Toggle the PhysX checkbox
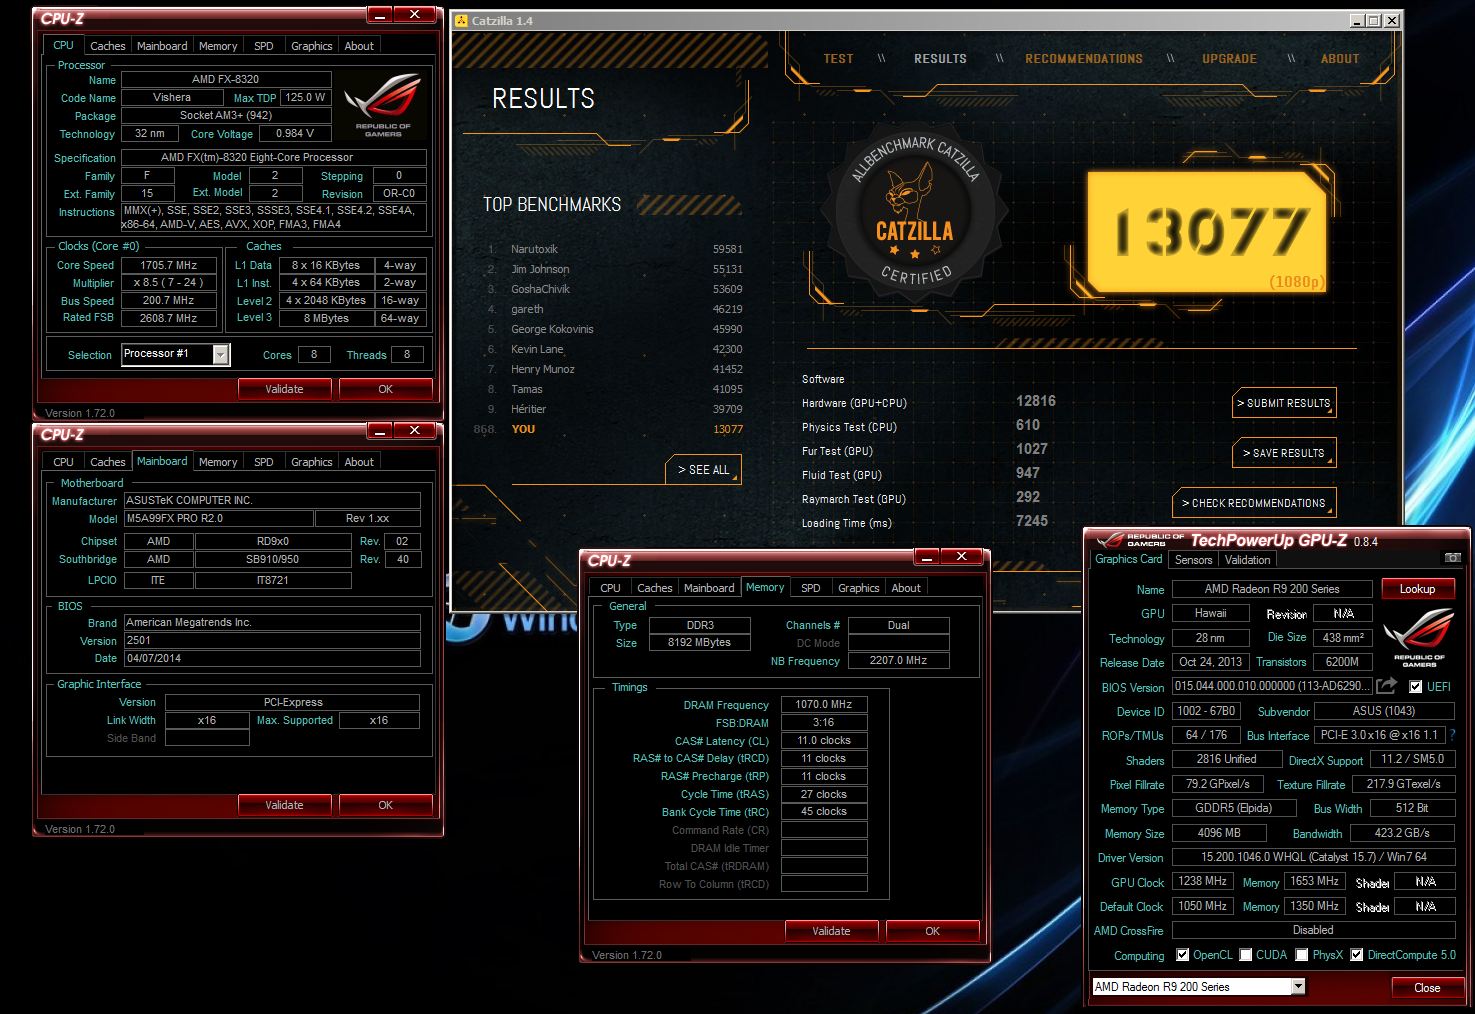Viewport: 1475px width, 1014px height. click(x=1301, y=955)
